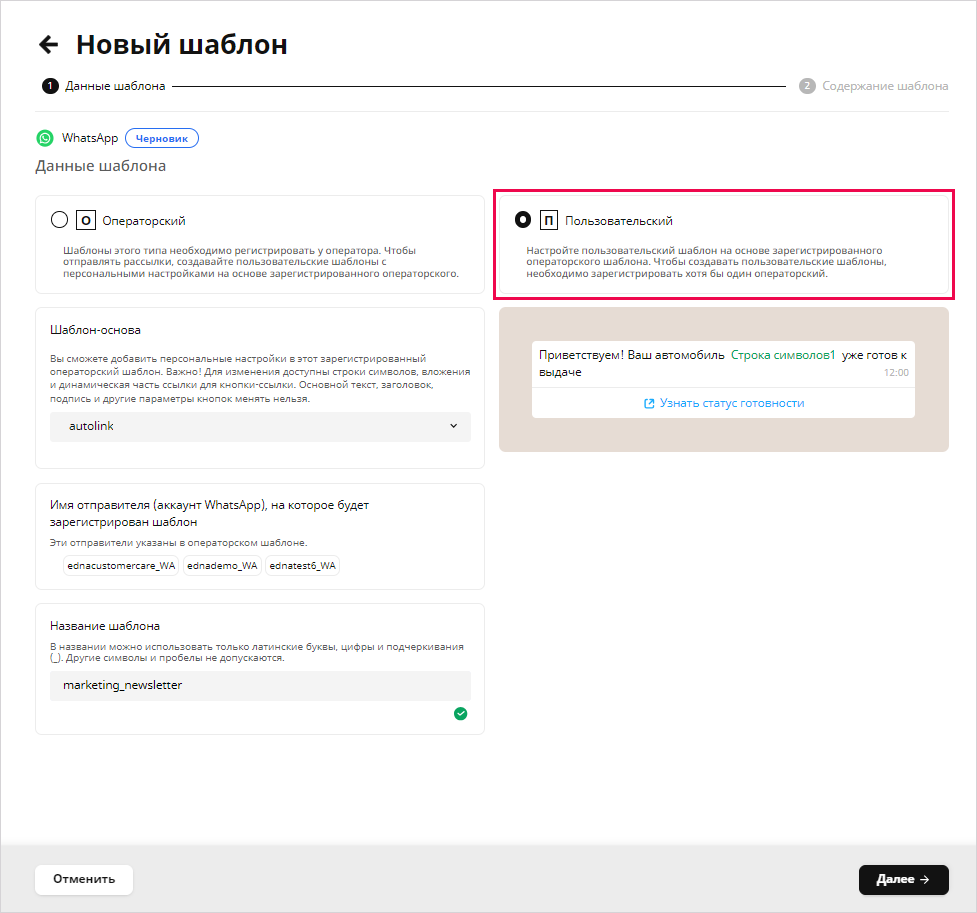Go to step 1 Данные шаблона
The width and height of the screenshot is (977, 913).
[103, 86]
